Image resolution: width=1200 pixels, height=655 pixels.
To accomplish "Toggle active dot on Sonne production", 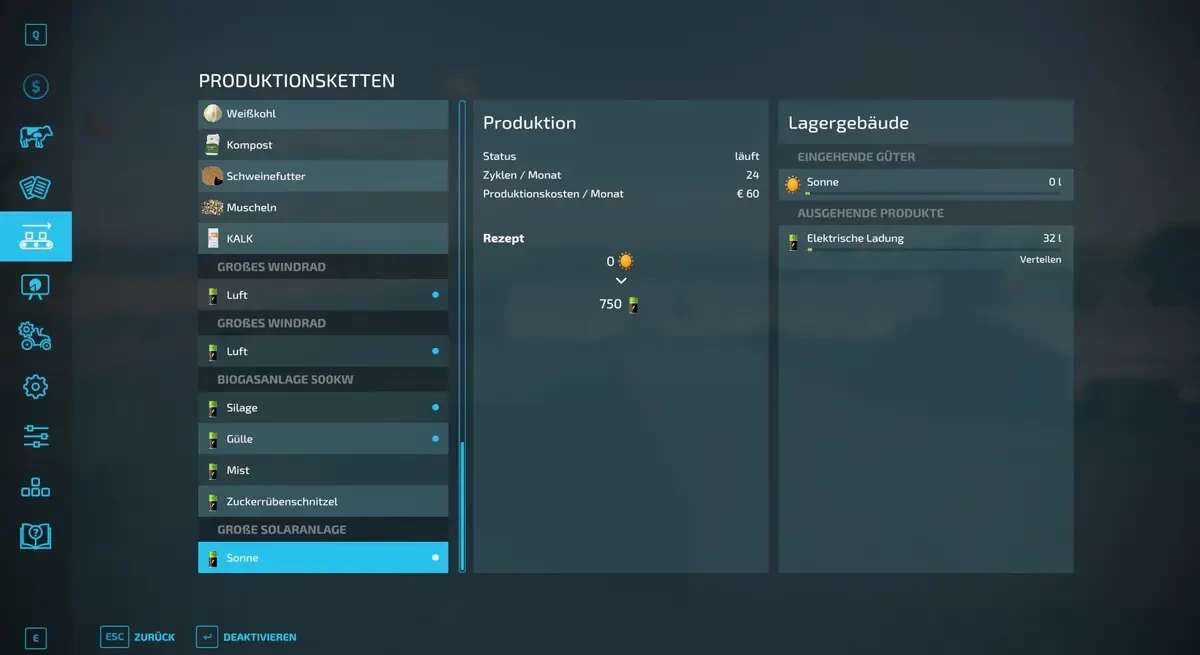I will pos(435,558).
